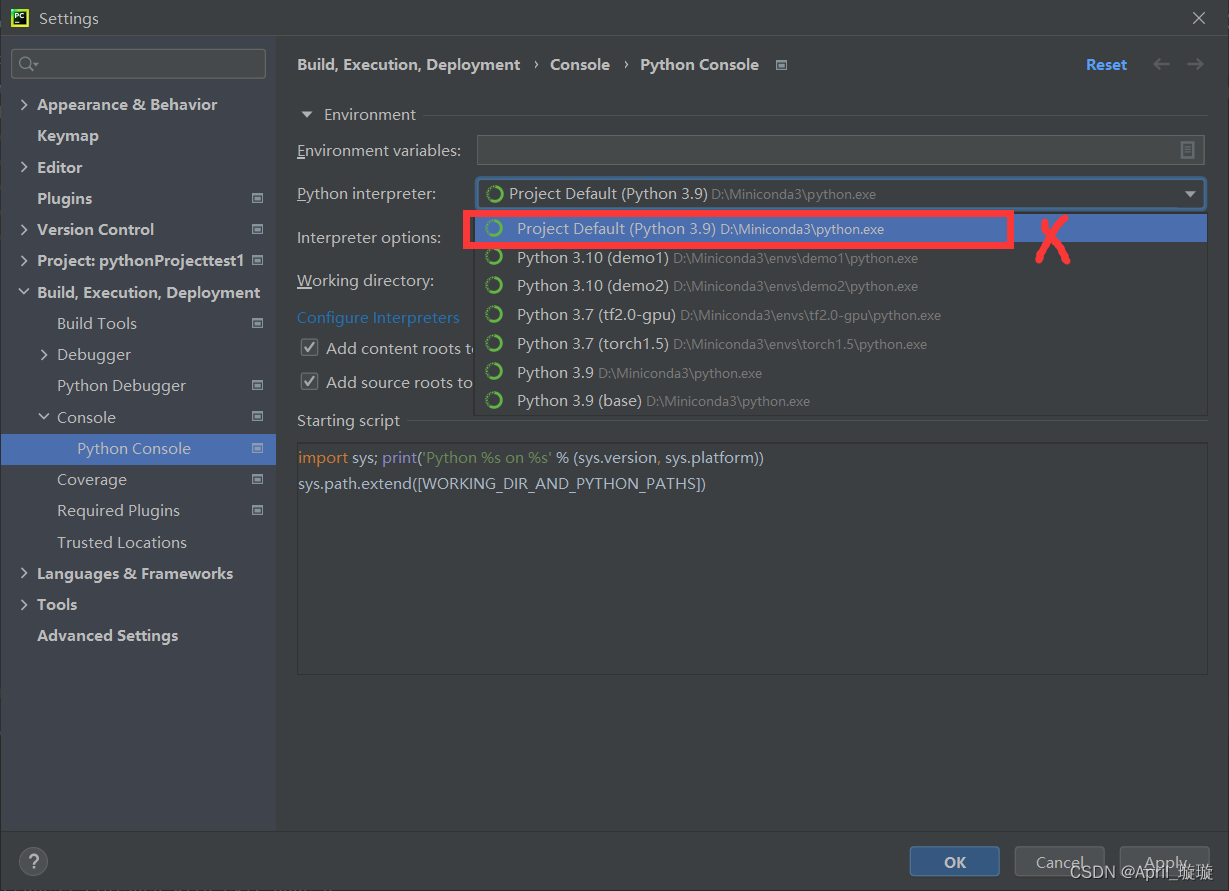Expand Appearance & Behavior
Screen dimensions: 1229x891
click(24, 104)
